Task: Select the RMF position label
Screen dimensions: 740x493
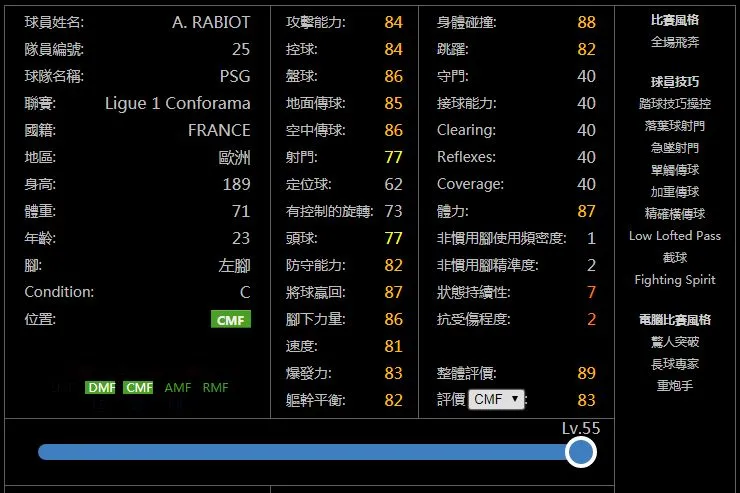Action: [x=215, y=387]
